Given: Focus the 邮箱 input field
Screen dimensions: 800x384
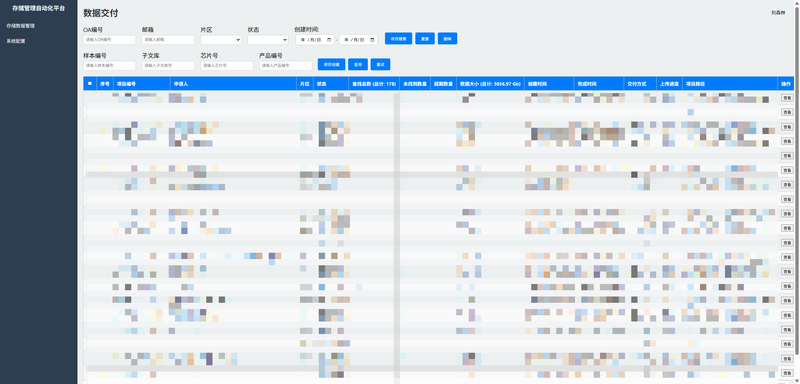Looking at the screenshot, I should point(168,39).
